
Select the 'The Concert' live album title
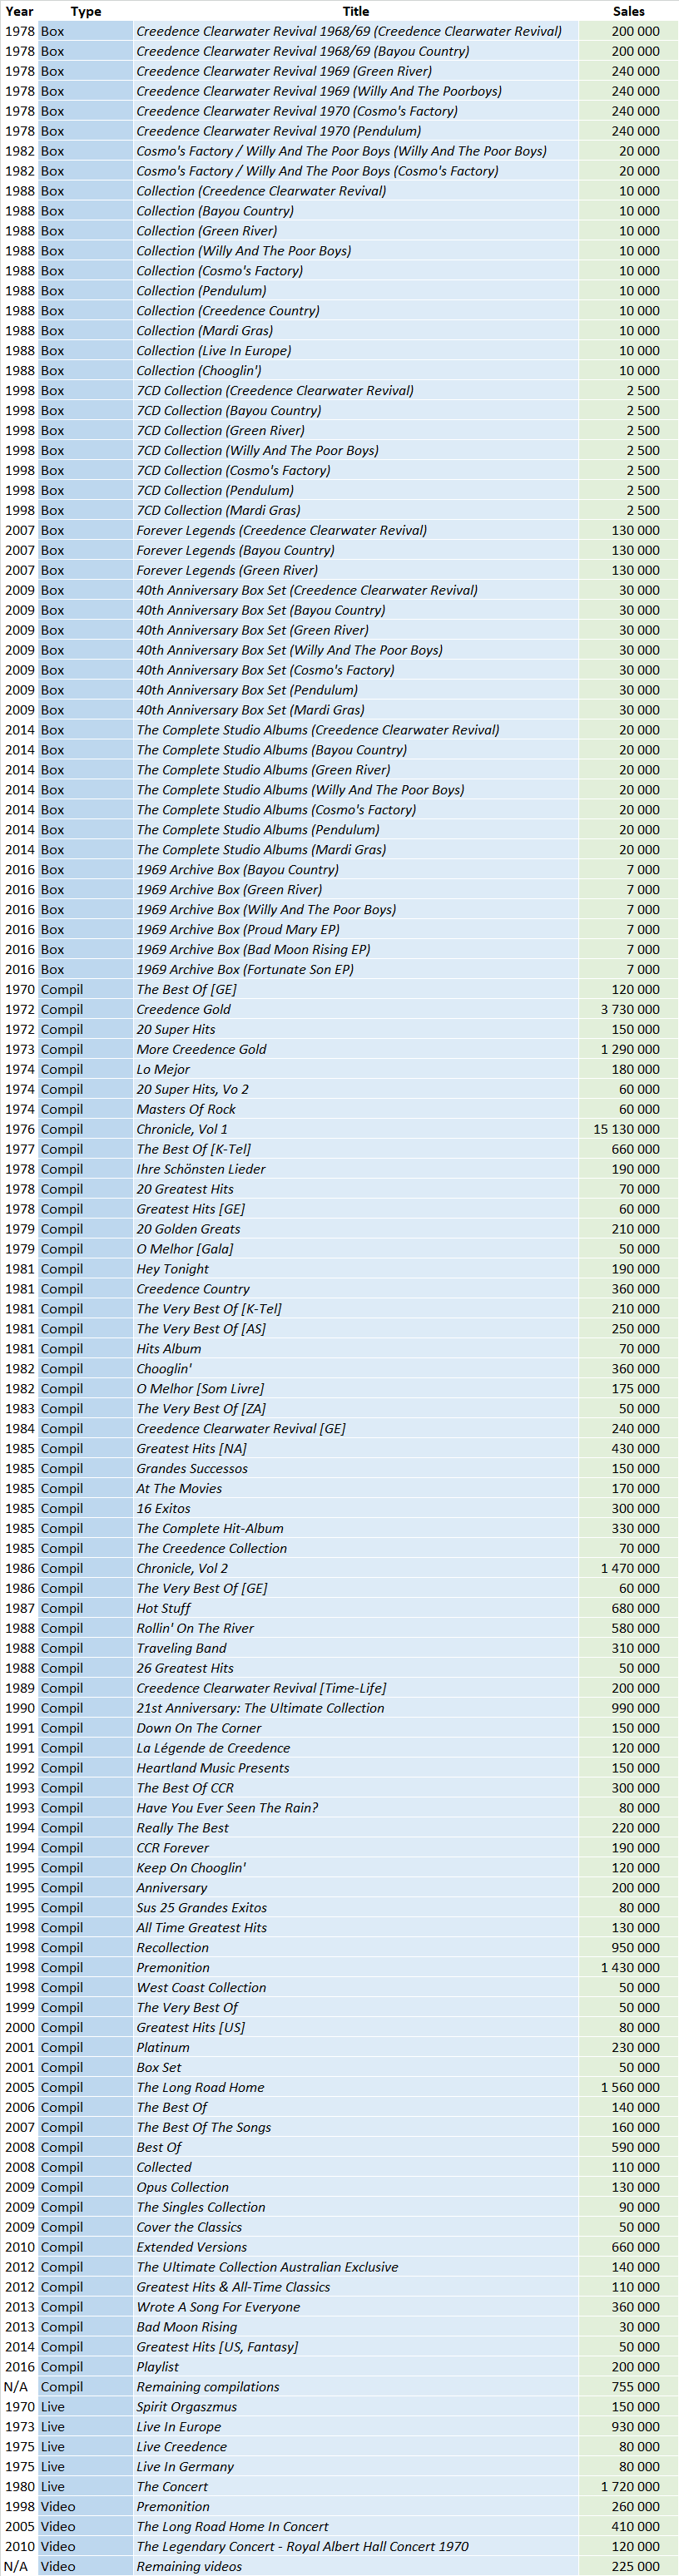[x=172, y=2486]
